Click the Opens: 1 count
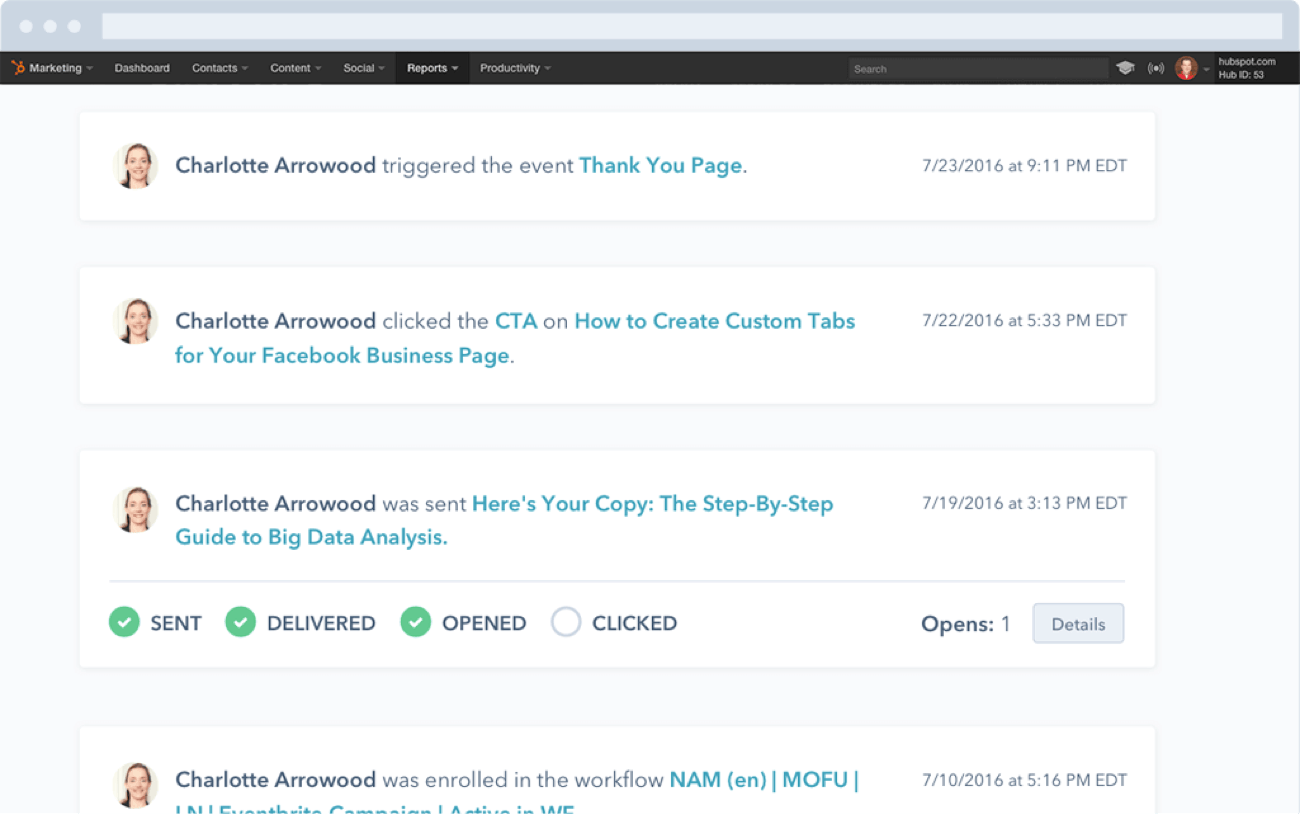Image resolution: width=1300 pixels, height=814 pixels. [966, 624]
